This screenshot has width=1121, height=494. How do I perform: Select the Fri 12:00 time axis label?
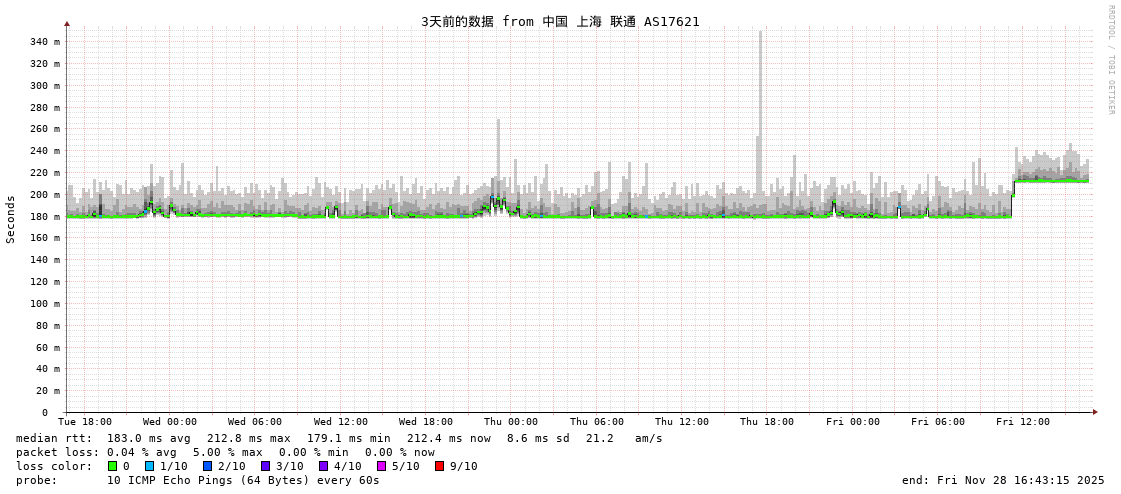pyautogui.click(x=1023, y=422)
